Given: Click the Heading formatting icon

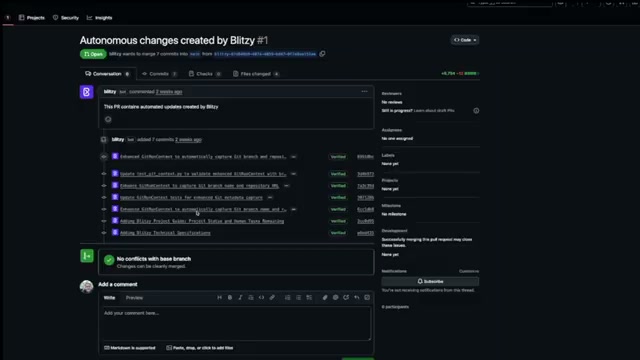Looking at the screenshot, I should [220, 298].
